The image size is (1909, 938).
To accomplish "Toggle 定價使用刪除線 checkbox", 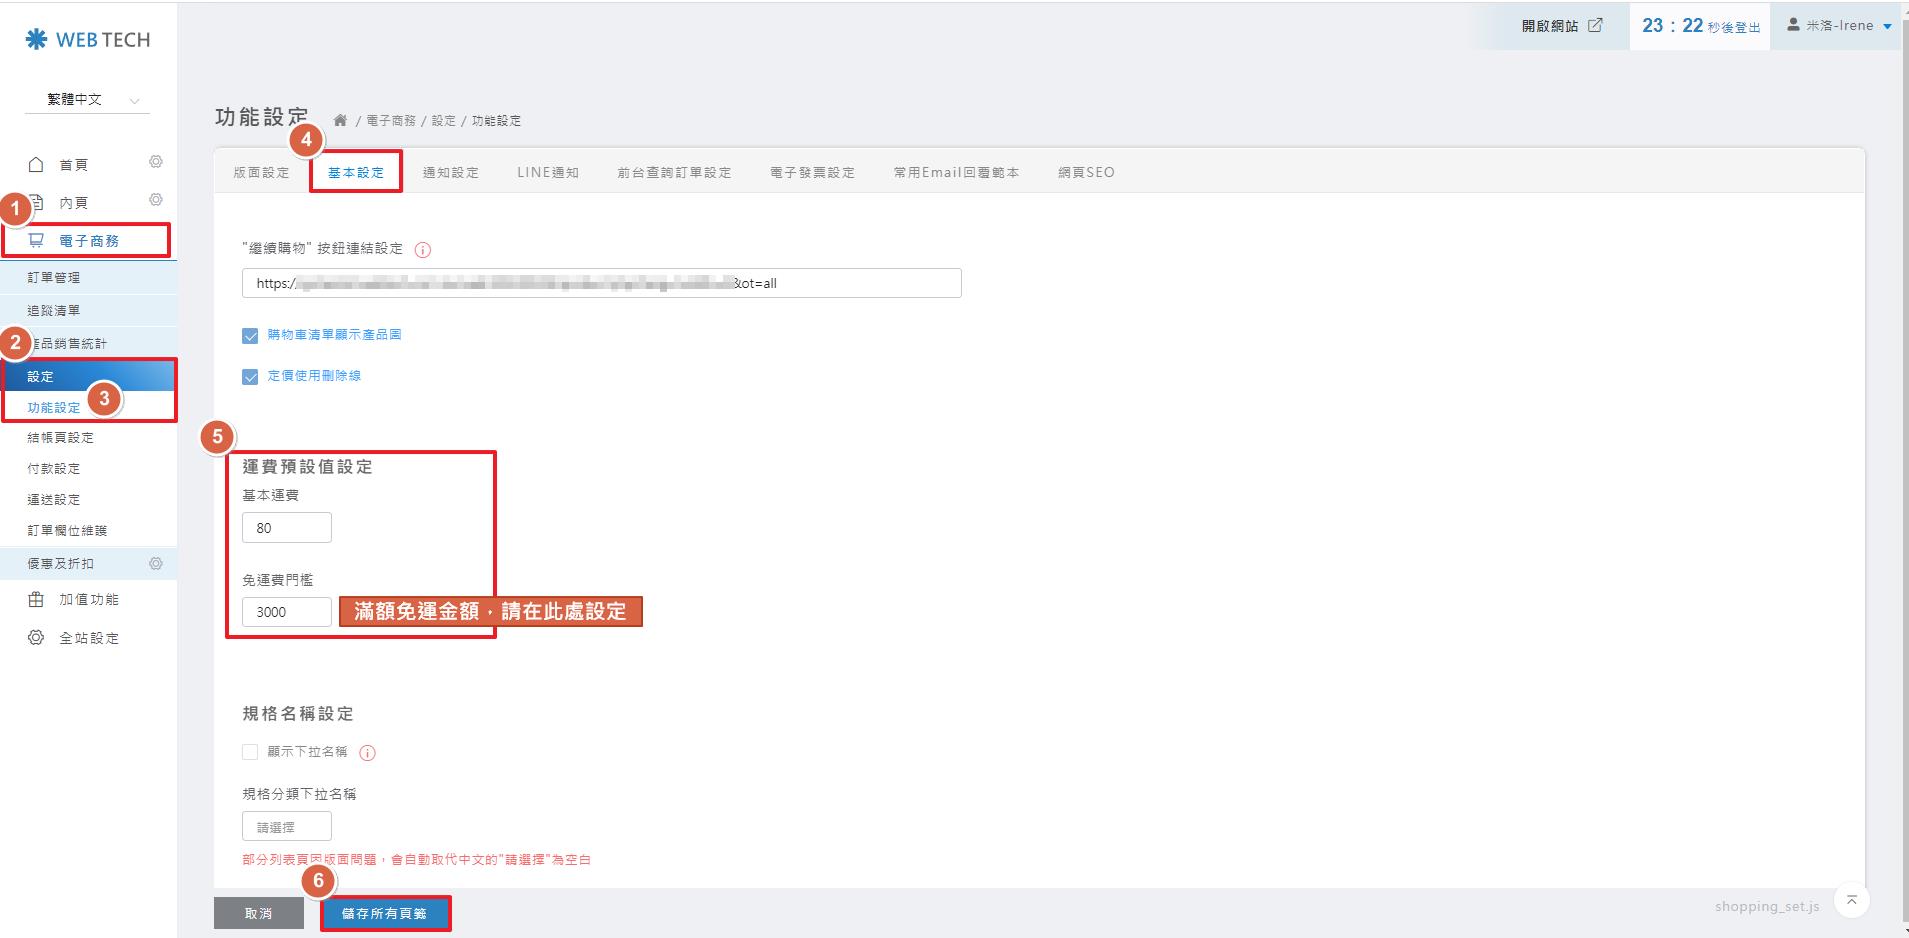I will tap(250, 377).
